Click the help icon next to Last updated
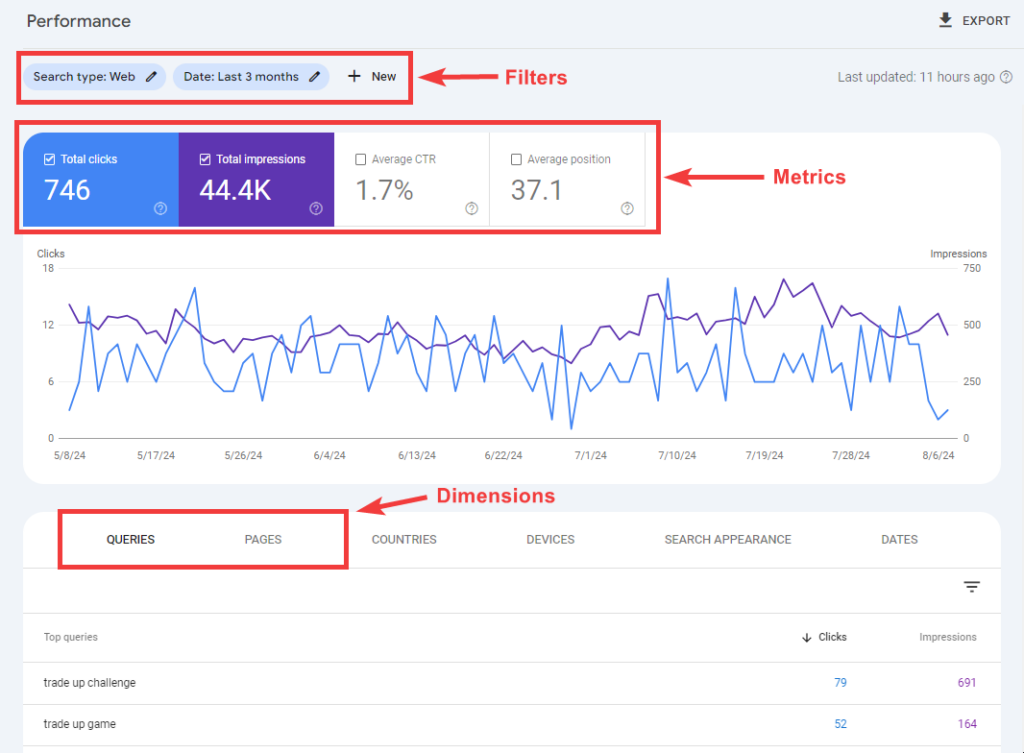The width and height of the screenshot is (1024, 753). tap(1006, 77)
